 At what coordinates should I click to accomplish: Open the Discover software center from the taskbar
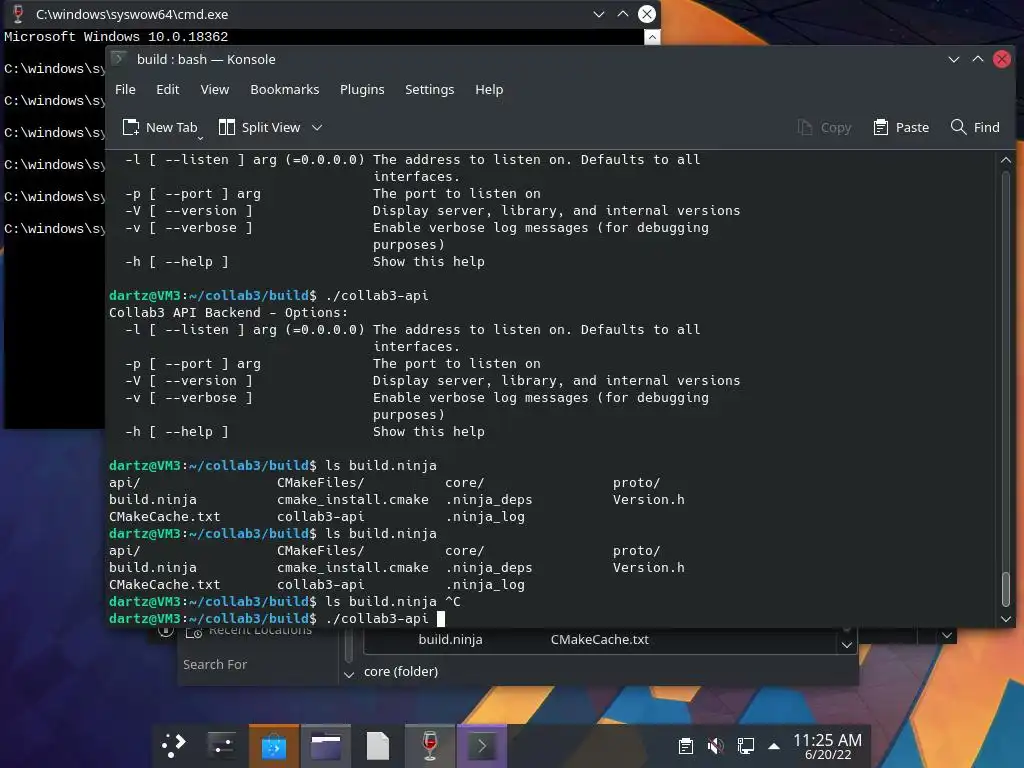(x=274, y=745)
